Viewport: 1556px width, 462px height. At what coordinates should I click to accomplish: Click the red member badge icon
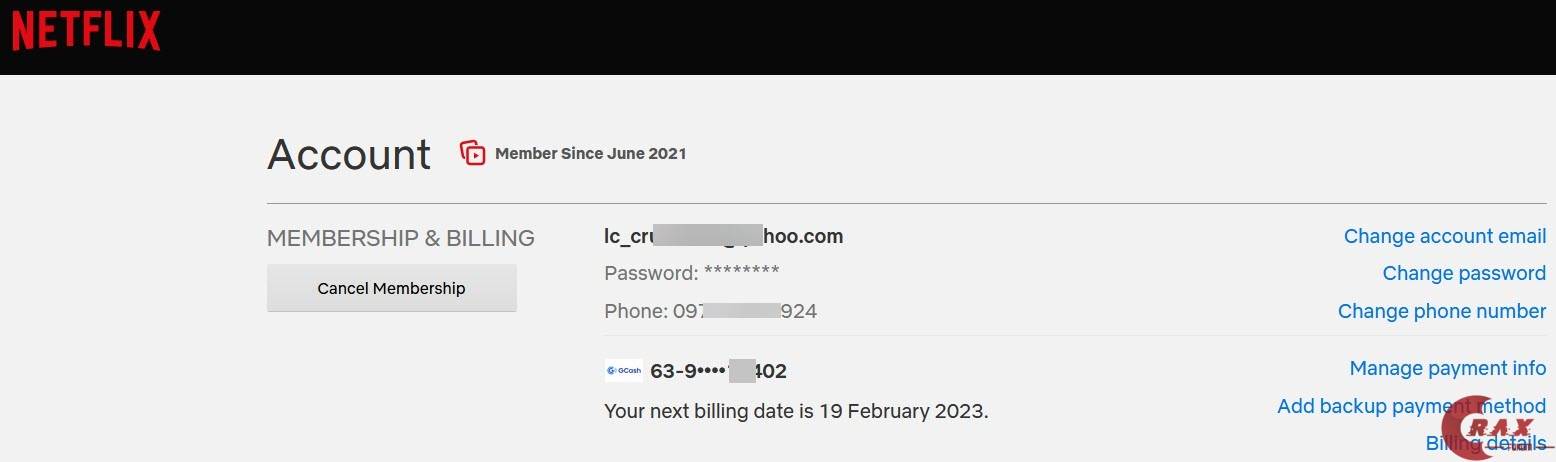(472, 153)
